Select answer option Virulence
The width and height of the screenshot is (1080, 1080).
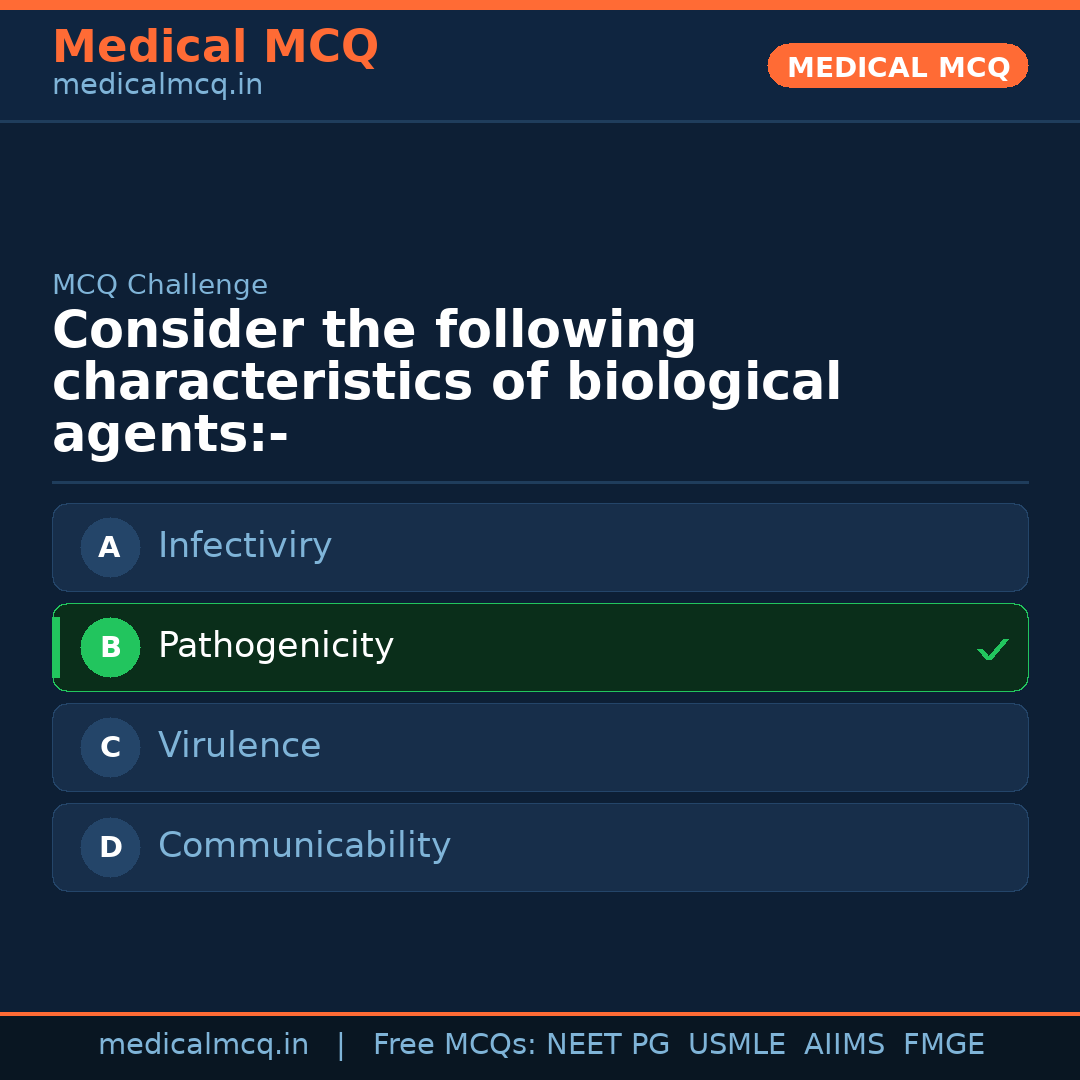point(540,747)
